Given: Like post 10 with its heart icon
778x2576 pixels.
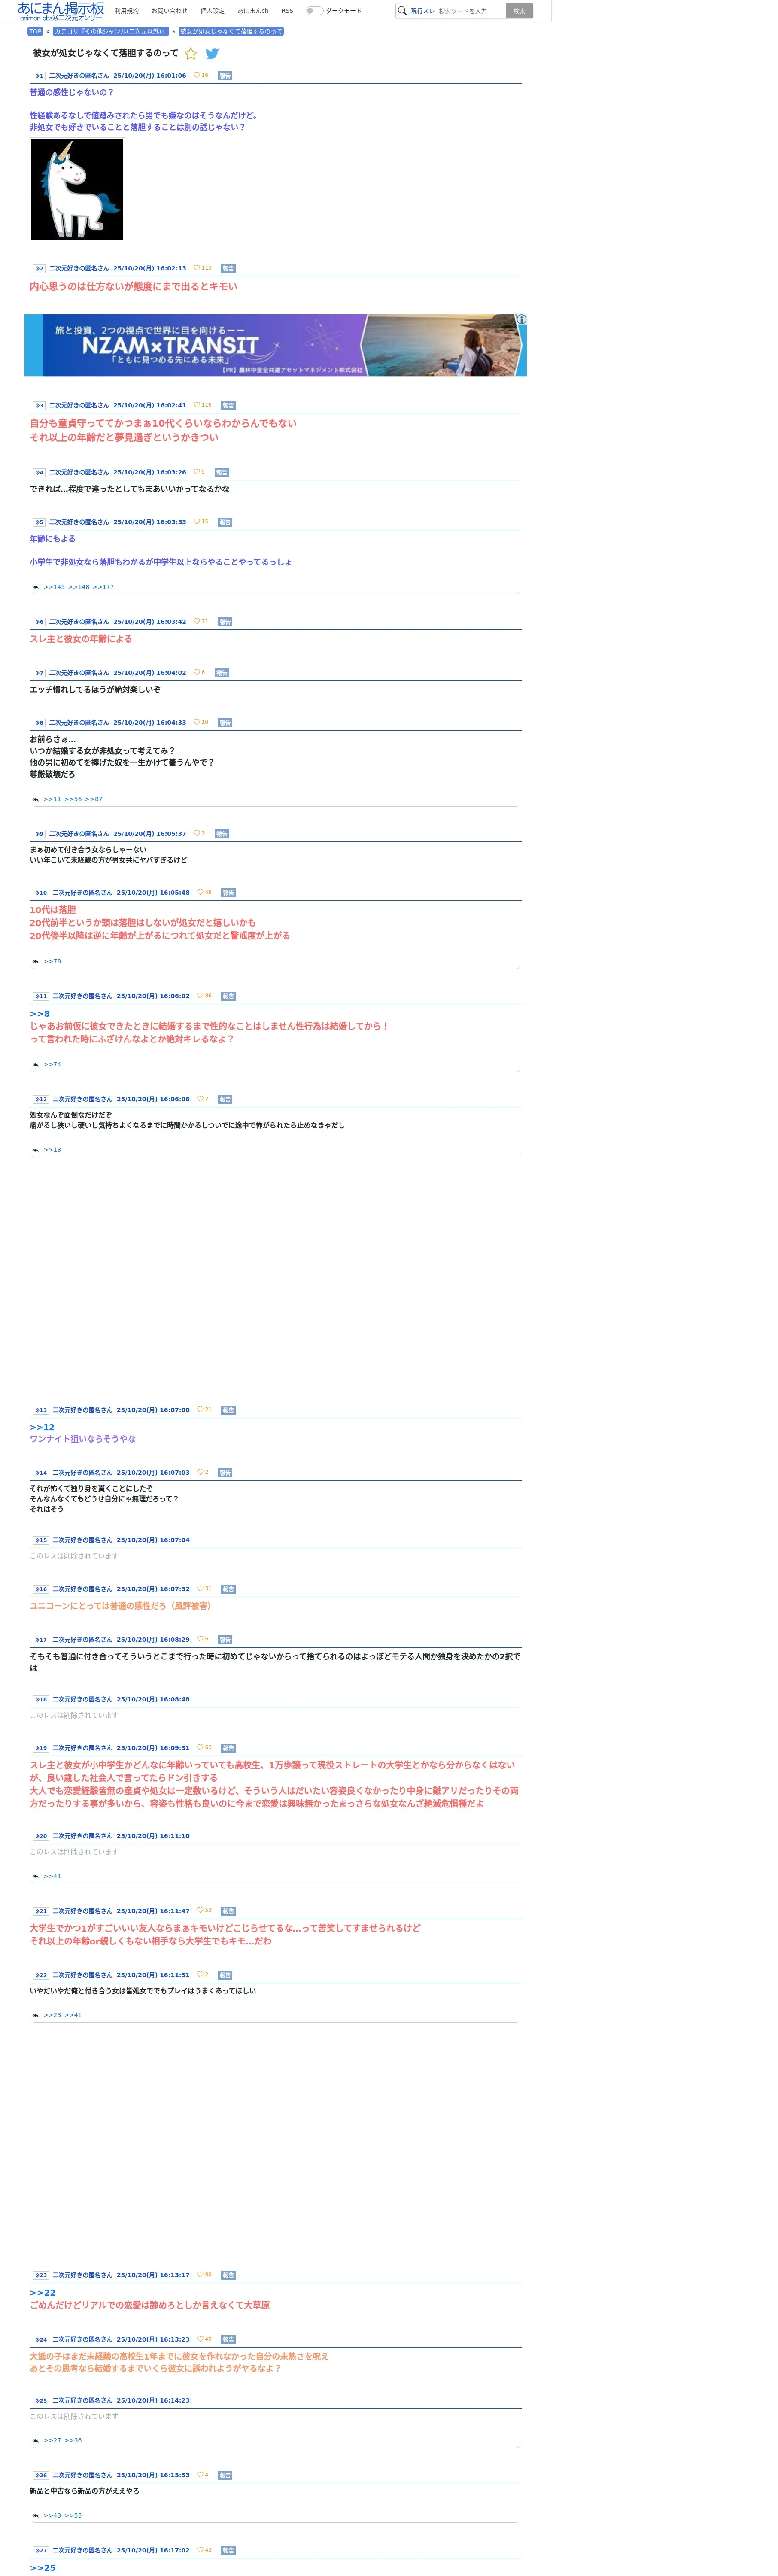Looking at the screenshot, I should [200, 892].
